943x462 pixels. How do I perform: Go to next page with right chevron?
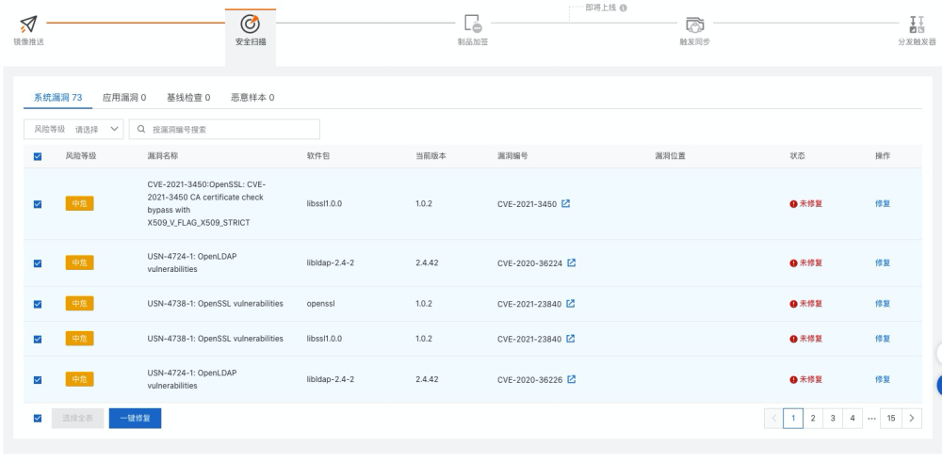tap(912, 418)
